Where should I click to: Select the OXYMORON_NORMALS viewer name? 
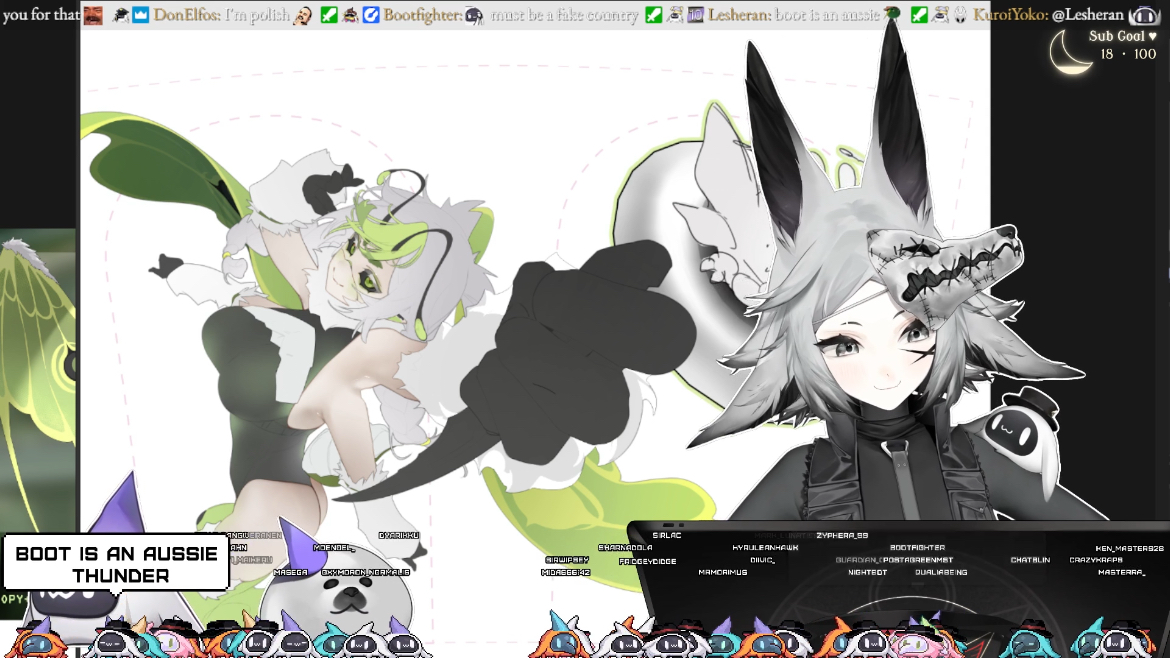(365, 572)
